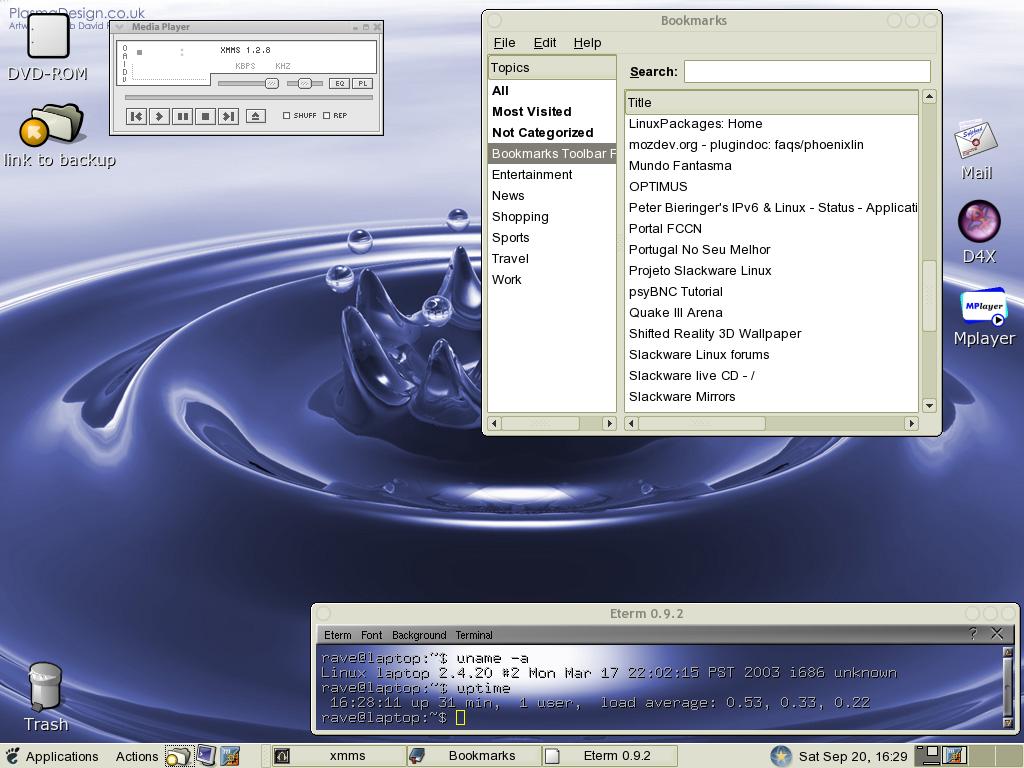Toggle the PL playlist button

[x=362, y=84]
